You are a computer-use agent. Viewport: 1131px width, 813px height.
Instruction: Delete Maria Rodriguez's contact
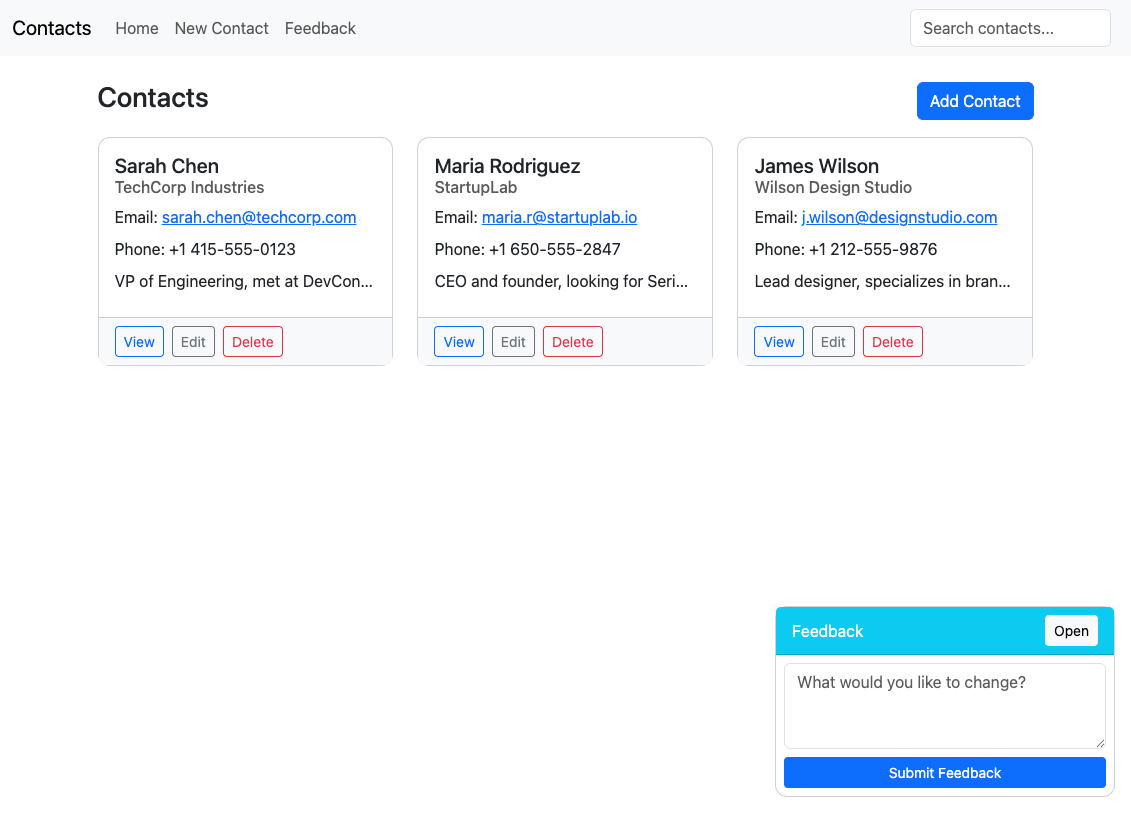point(573,342)
